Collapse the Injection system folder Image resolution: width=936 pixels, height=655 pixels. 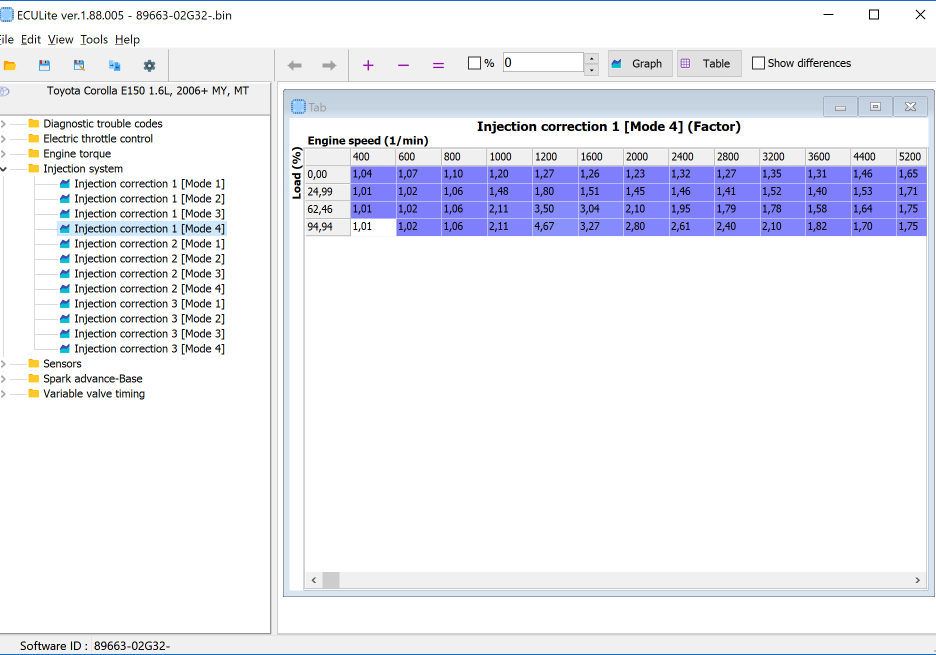pyautogui.click(x=3, y=169)
